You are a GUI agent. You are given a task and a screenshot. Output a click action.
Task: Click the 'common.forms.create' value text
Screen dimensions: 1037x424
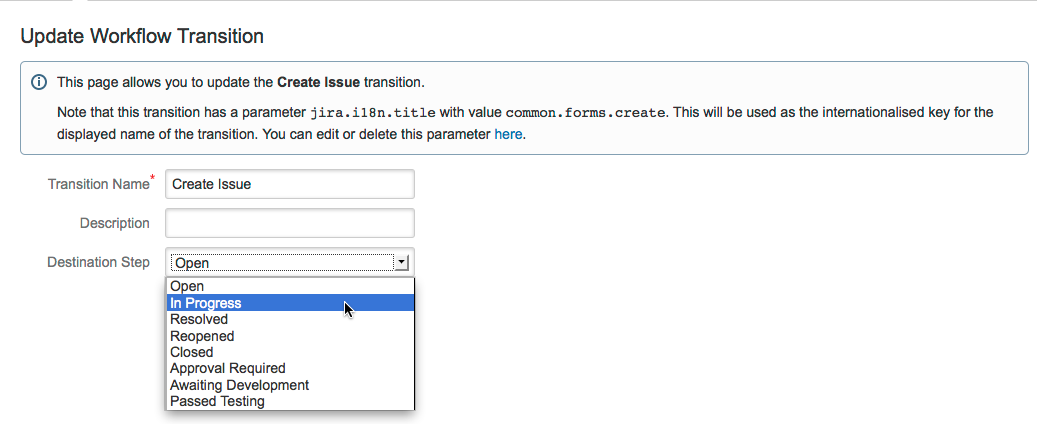point(585,113)
